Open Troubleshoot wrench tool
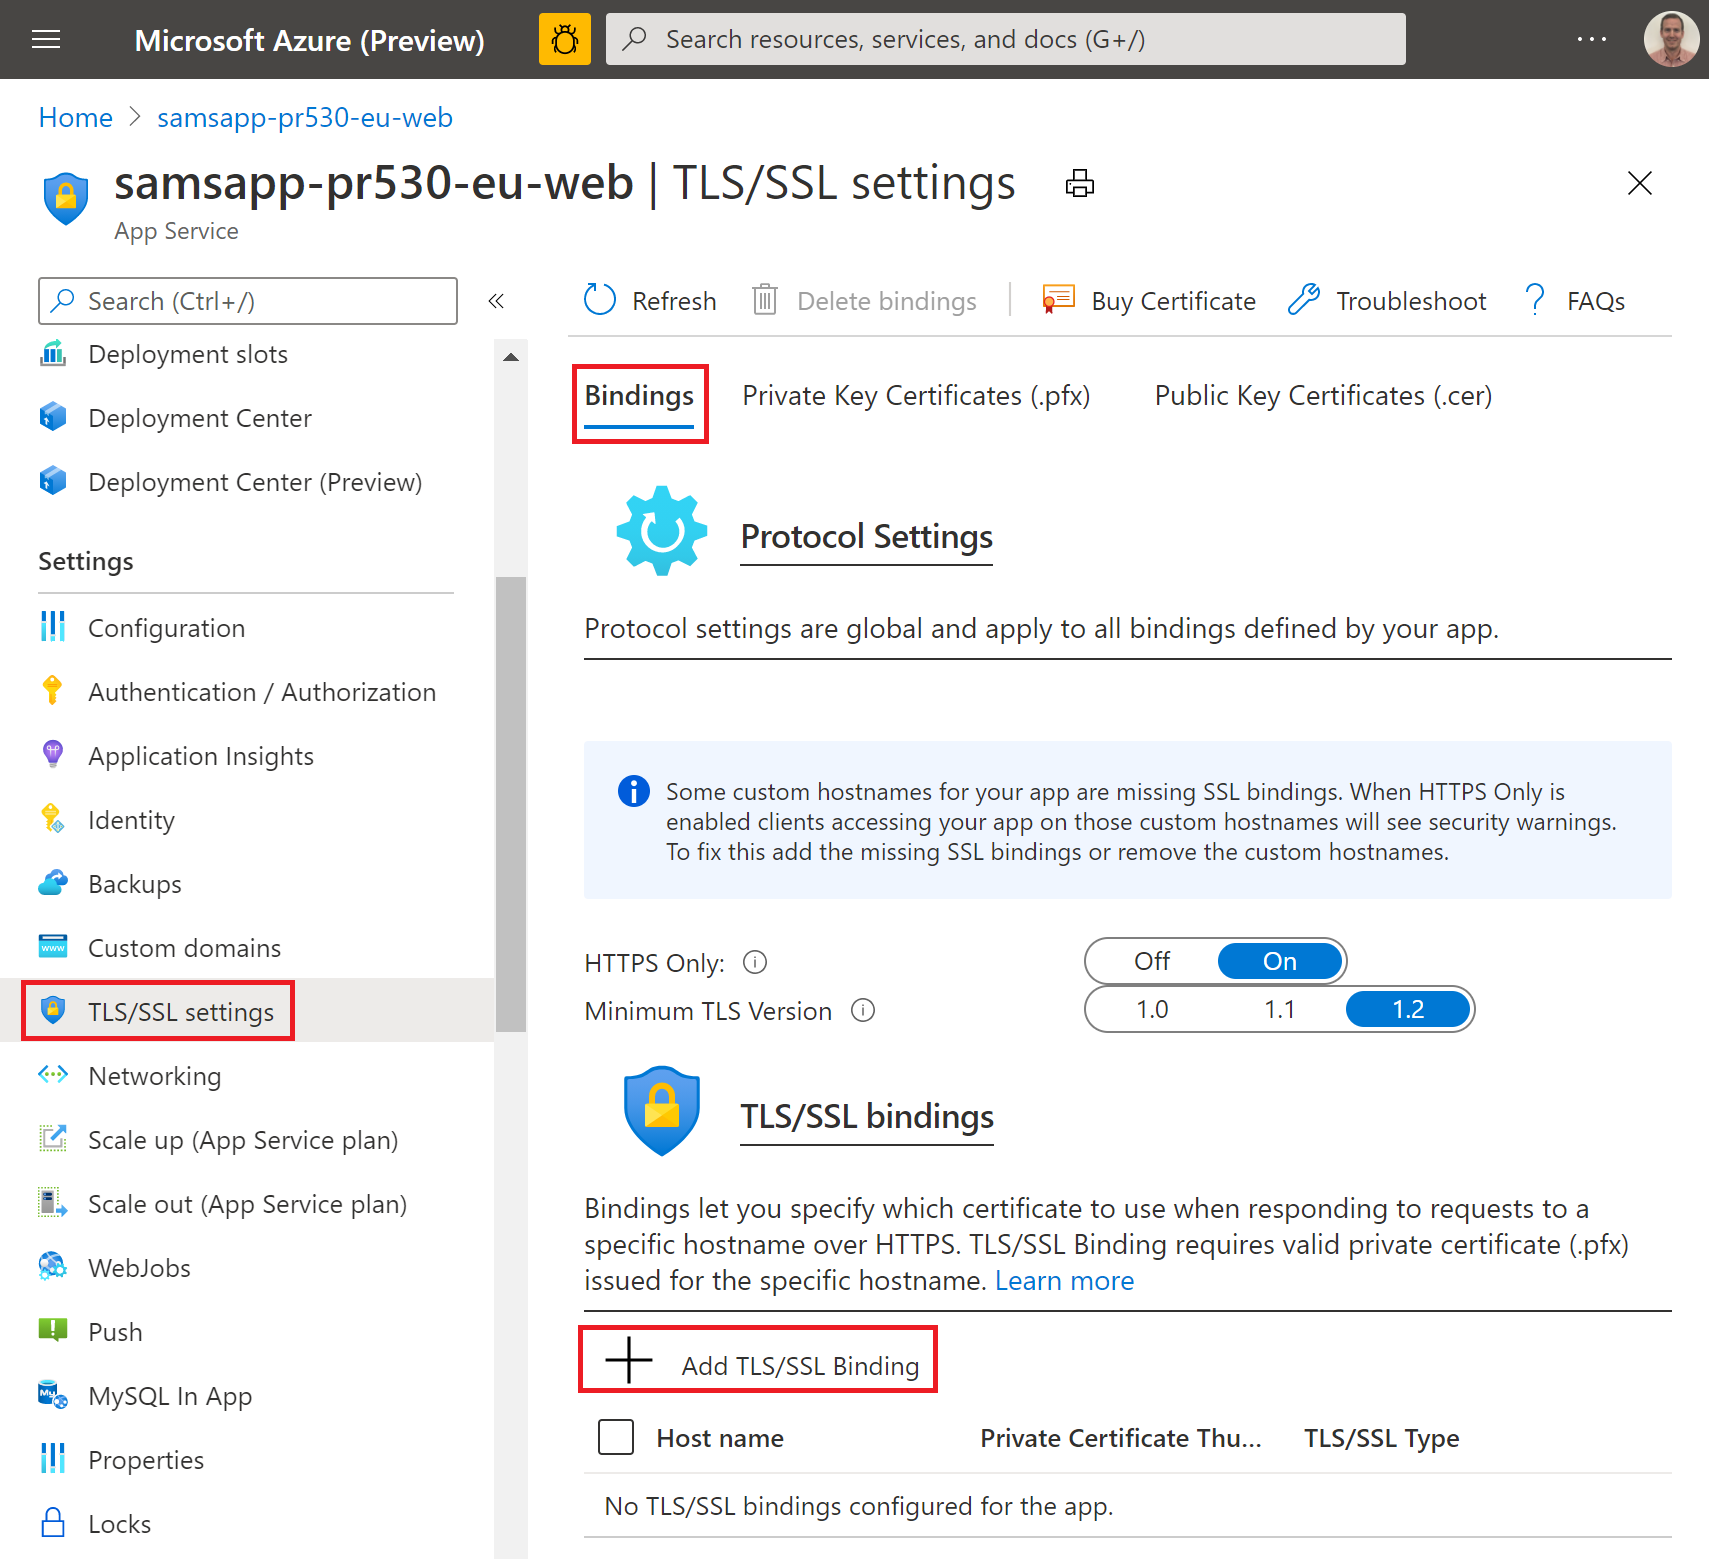Image resolution: width=1709 pixels, height=1559 pixels. point(1304,300)
